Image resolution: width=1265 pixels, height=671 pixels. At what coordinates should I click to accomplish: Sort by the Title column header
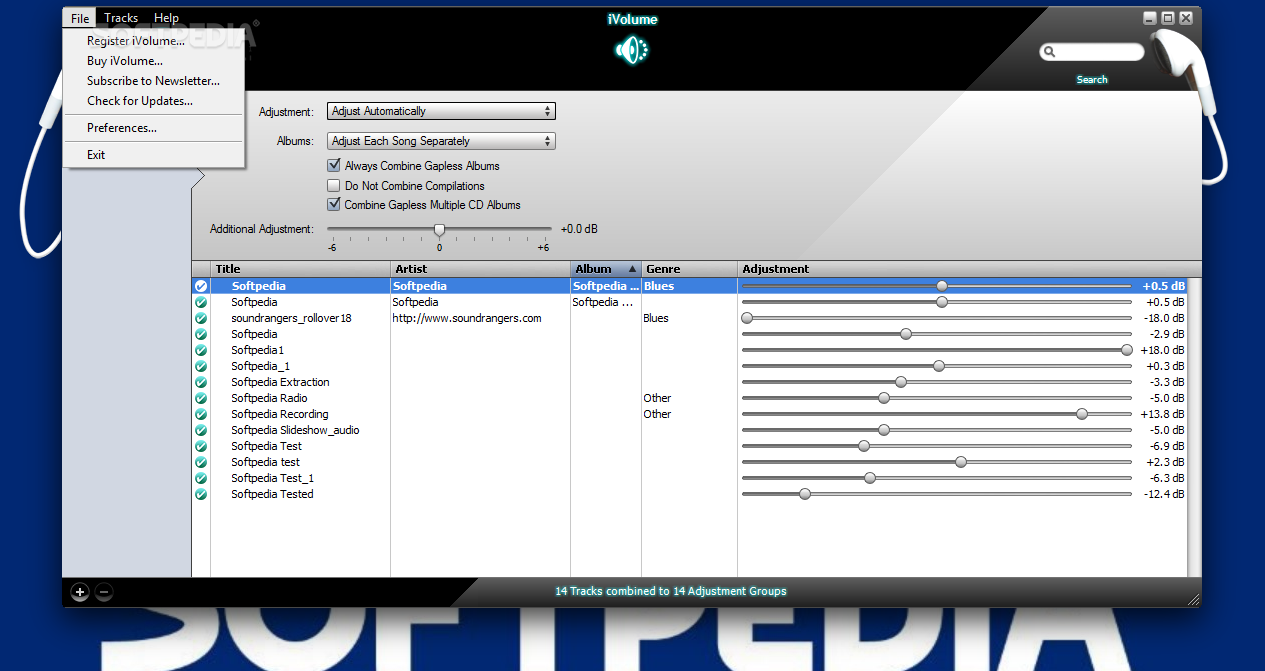300,269
